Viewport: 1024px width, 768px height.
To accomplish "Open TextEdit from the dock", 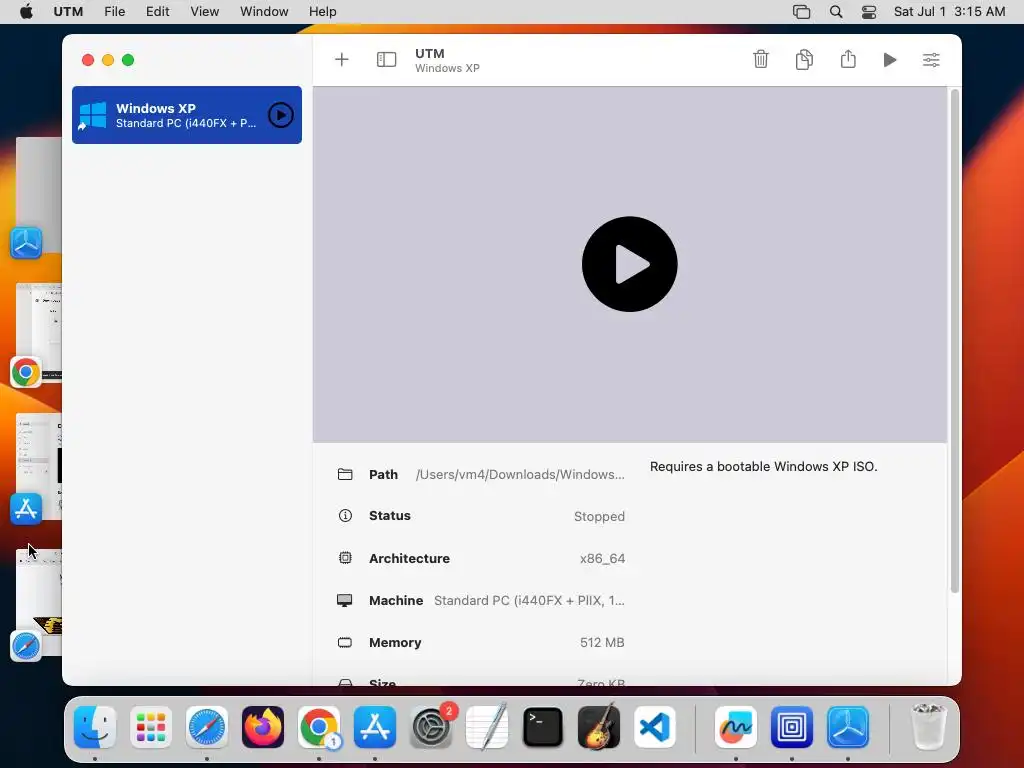I will point(487,727).
